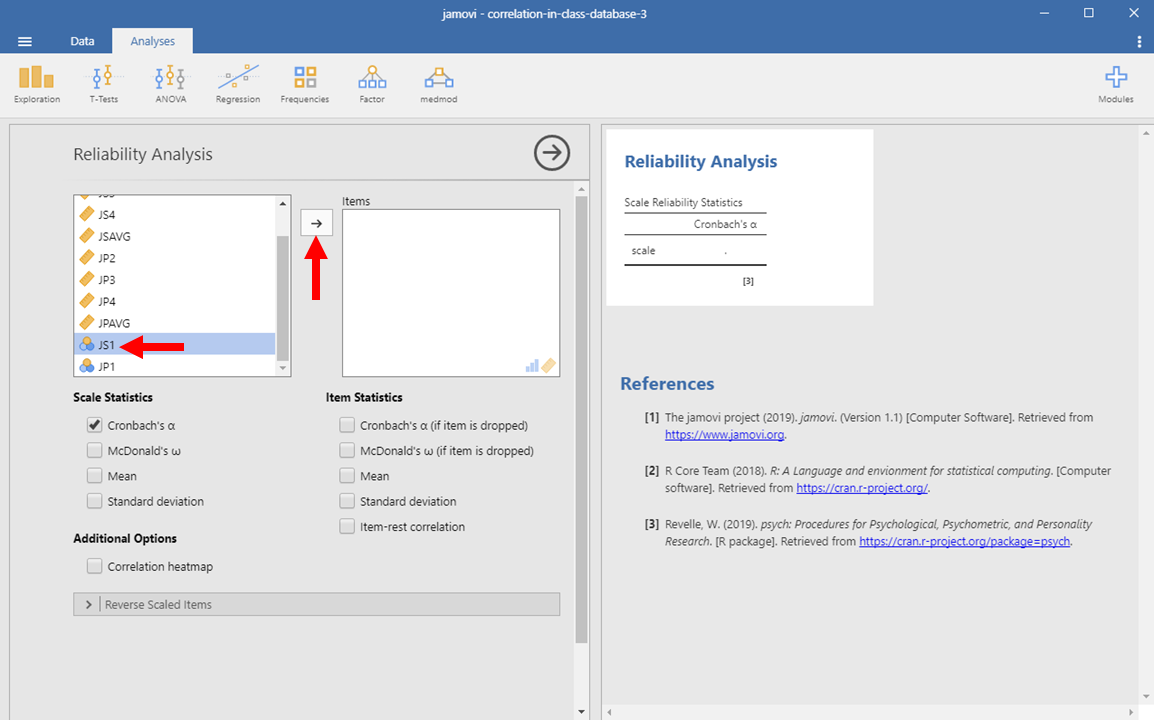Open the Frequencies analysis menu
The height and width of the screenshot is (720, 1154).
[305, 84]
